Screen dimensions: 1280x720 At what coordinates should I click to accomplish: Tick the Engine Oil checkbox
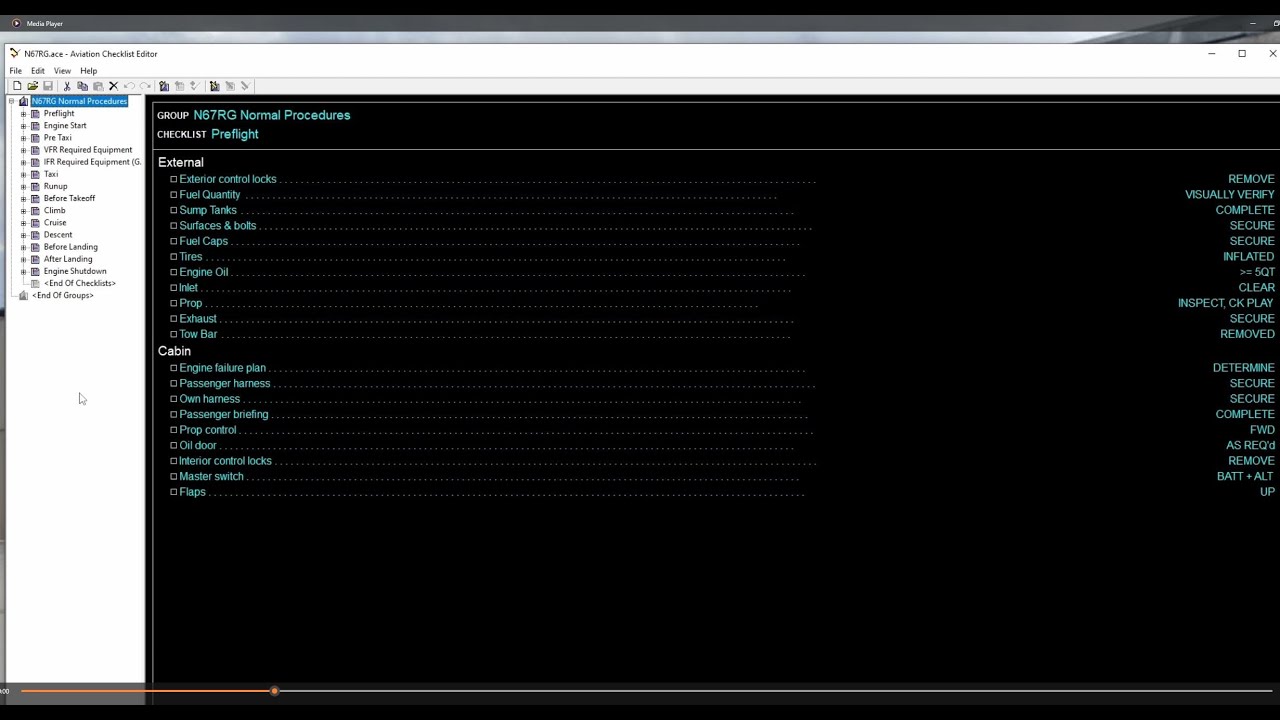pos(173,272)
